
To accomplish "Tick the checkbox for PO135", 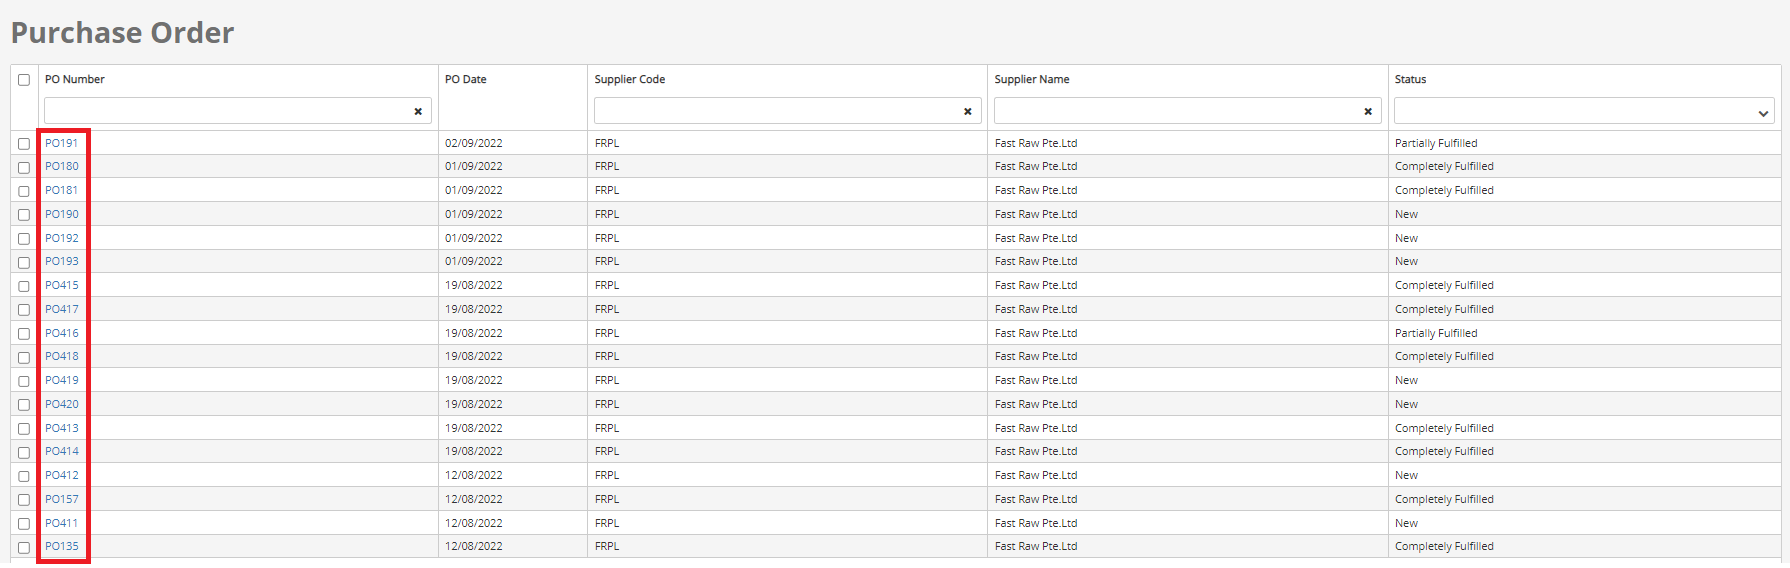I will [24, 547].
